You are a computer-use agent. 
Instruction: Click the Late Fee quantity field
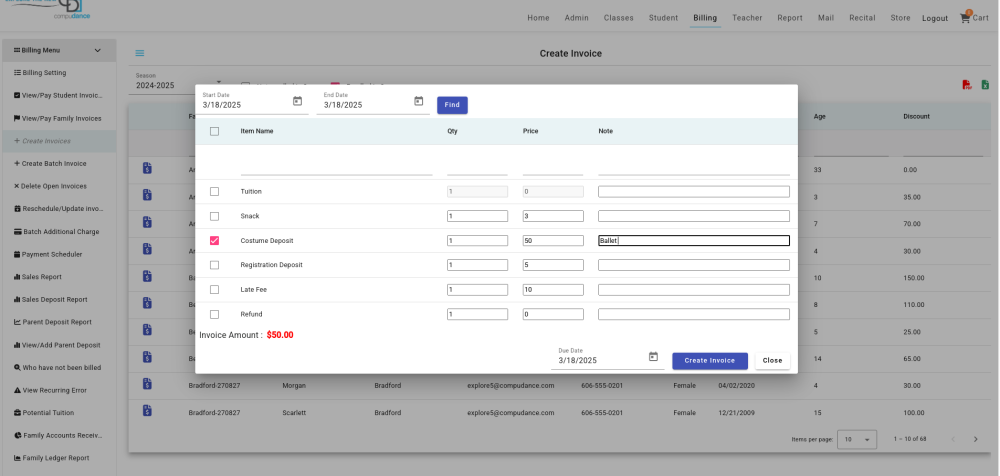click(478, 290)
